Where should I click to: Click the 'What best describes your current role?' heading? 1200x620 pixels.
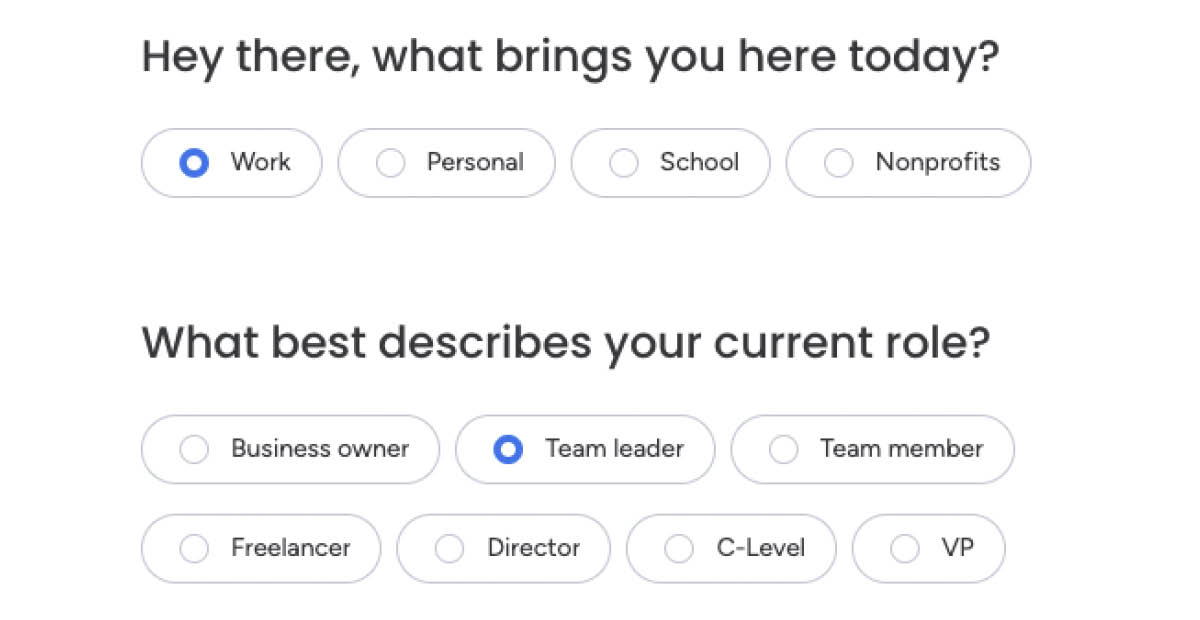pos(565,343)
